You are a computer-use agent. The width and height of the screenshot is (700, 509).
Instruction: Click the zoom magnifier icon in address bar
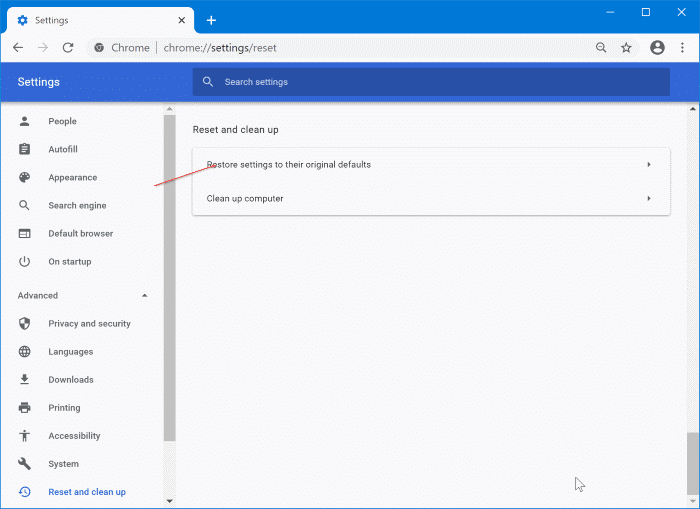click(x=601, y=47)
